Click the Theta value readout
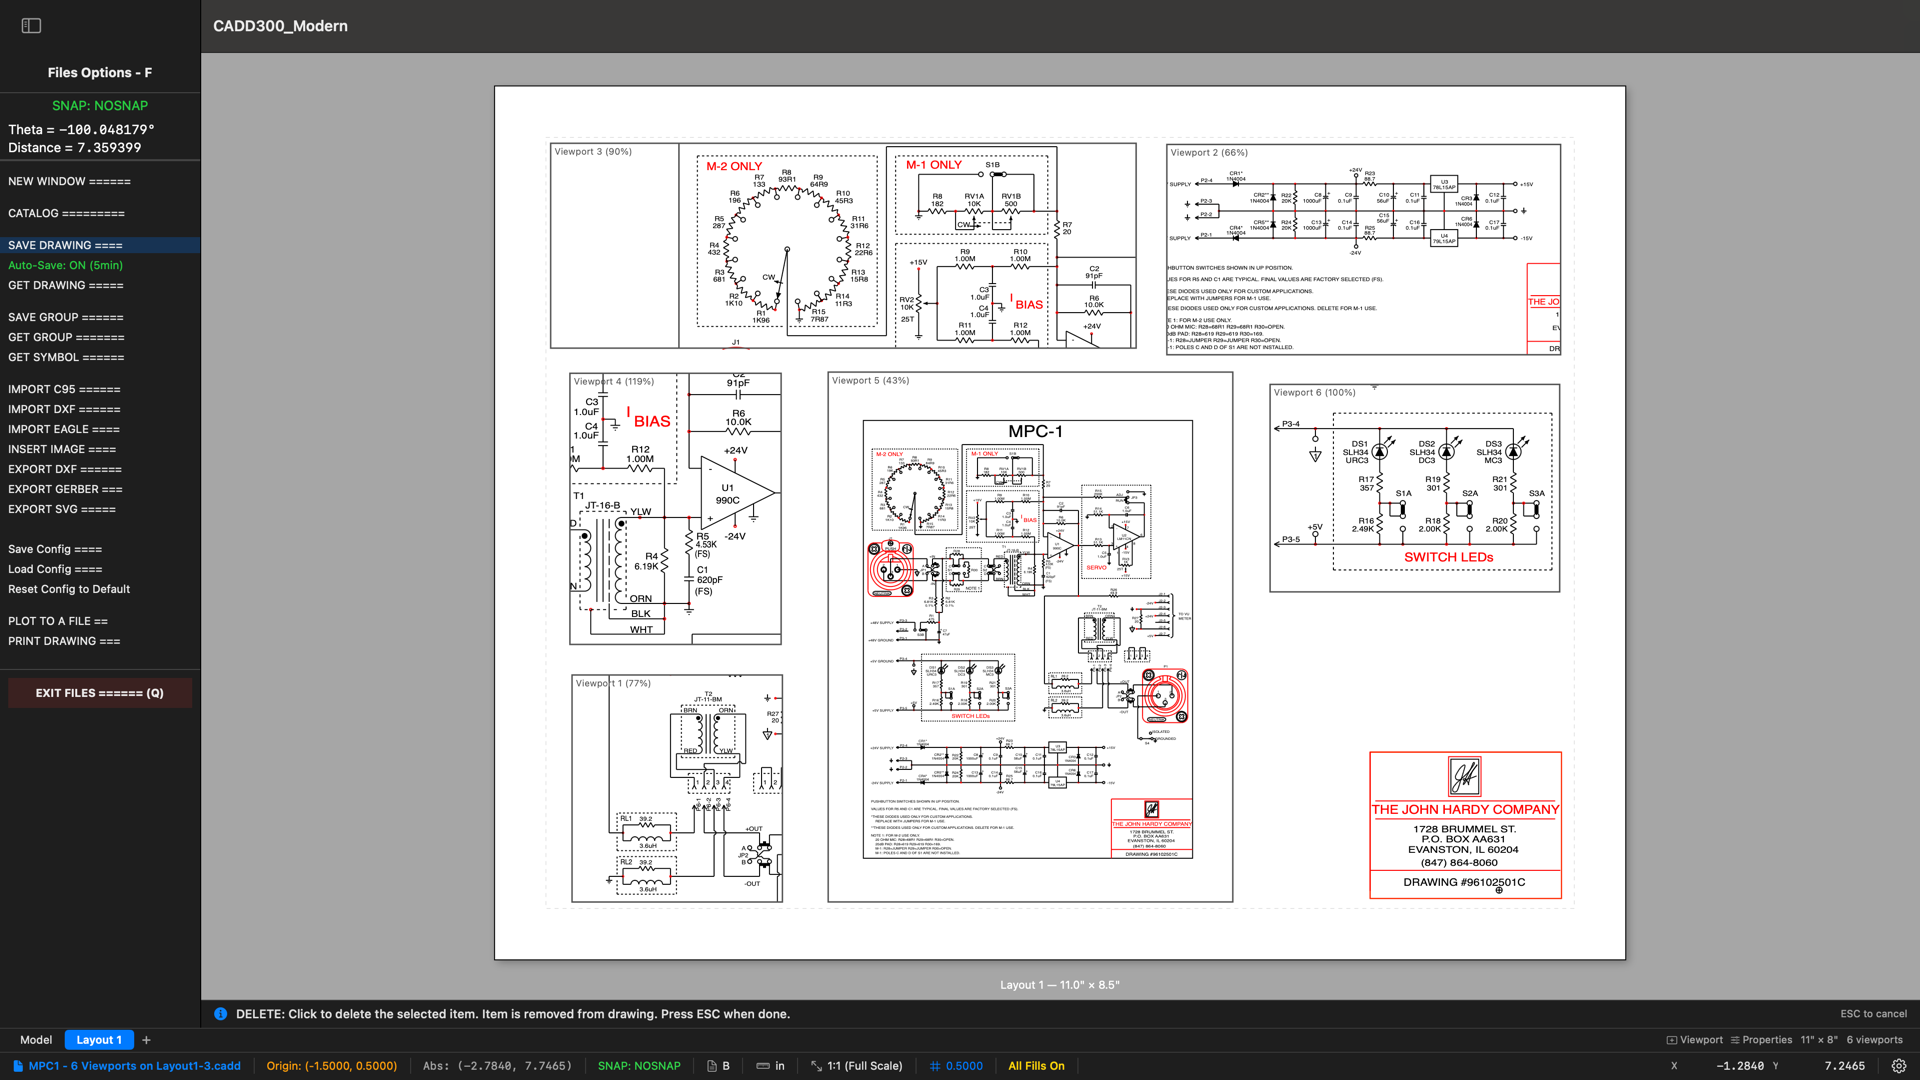The image size is (1920, 1080). point(81,130)
